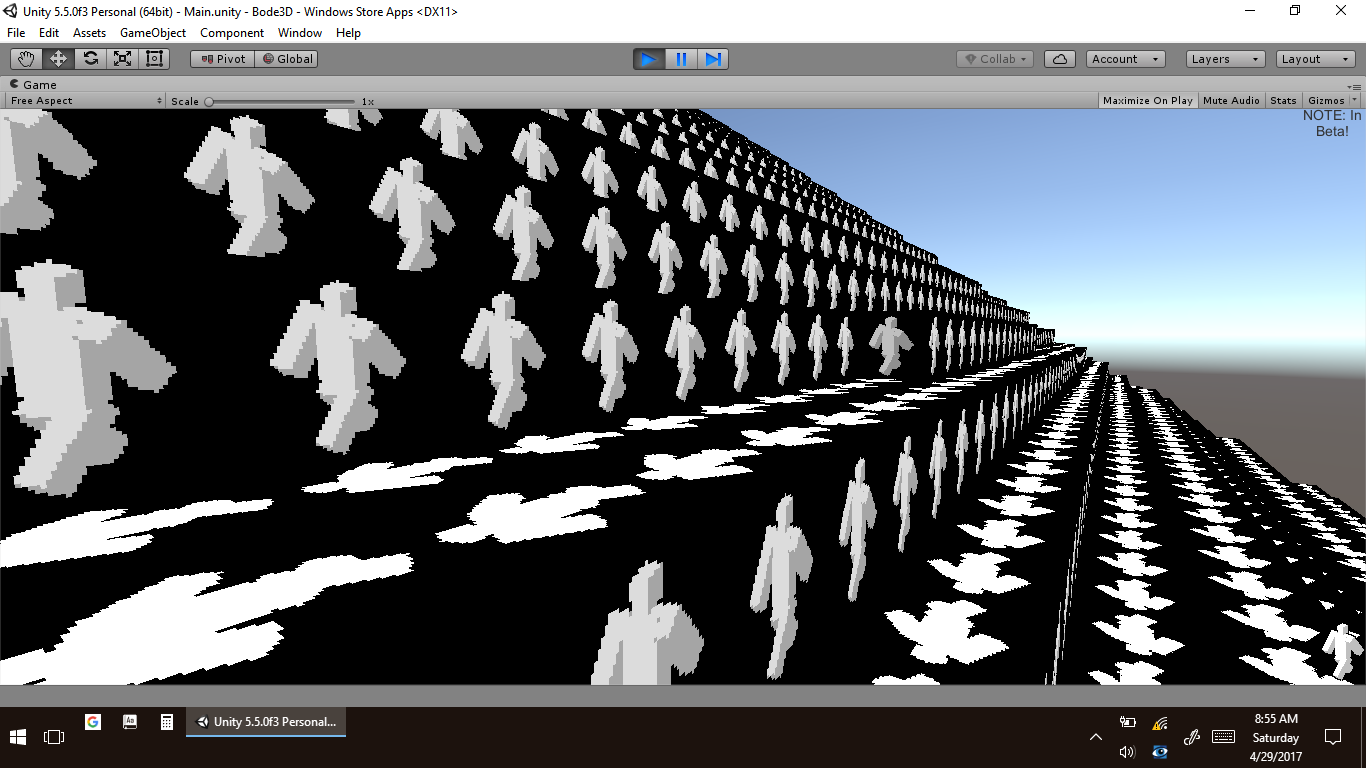The image size is (1366, 768).
Task: Select the Scale tool
Action: click(x=122, y=59)
